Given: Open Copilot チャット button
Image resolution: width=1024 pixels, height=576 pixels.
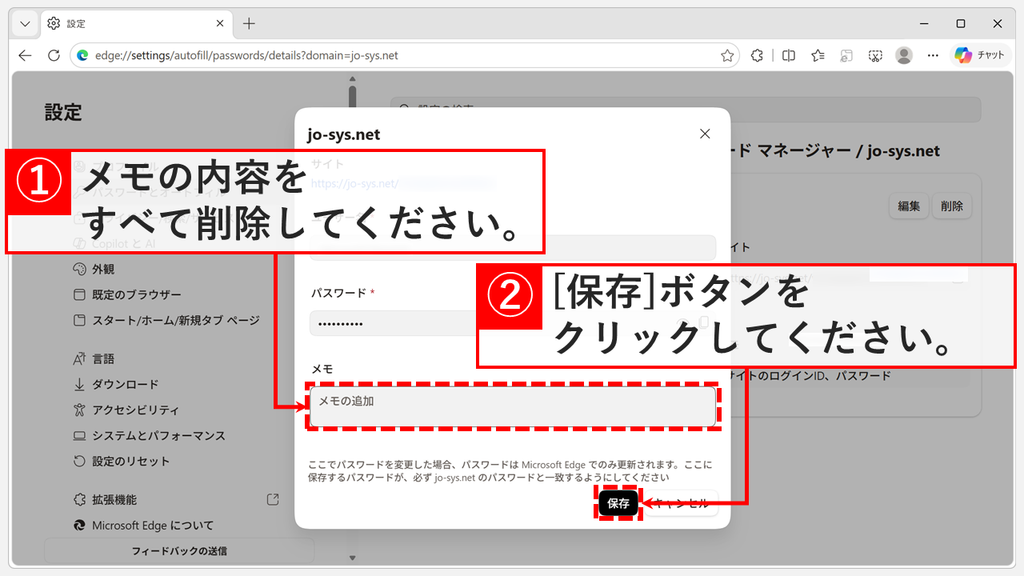Looking at the screenshot, I should 979,56.
